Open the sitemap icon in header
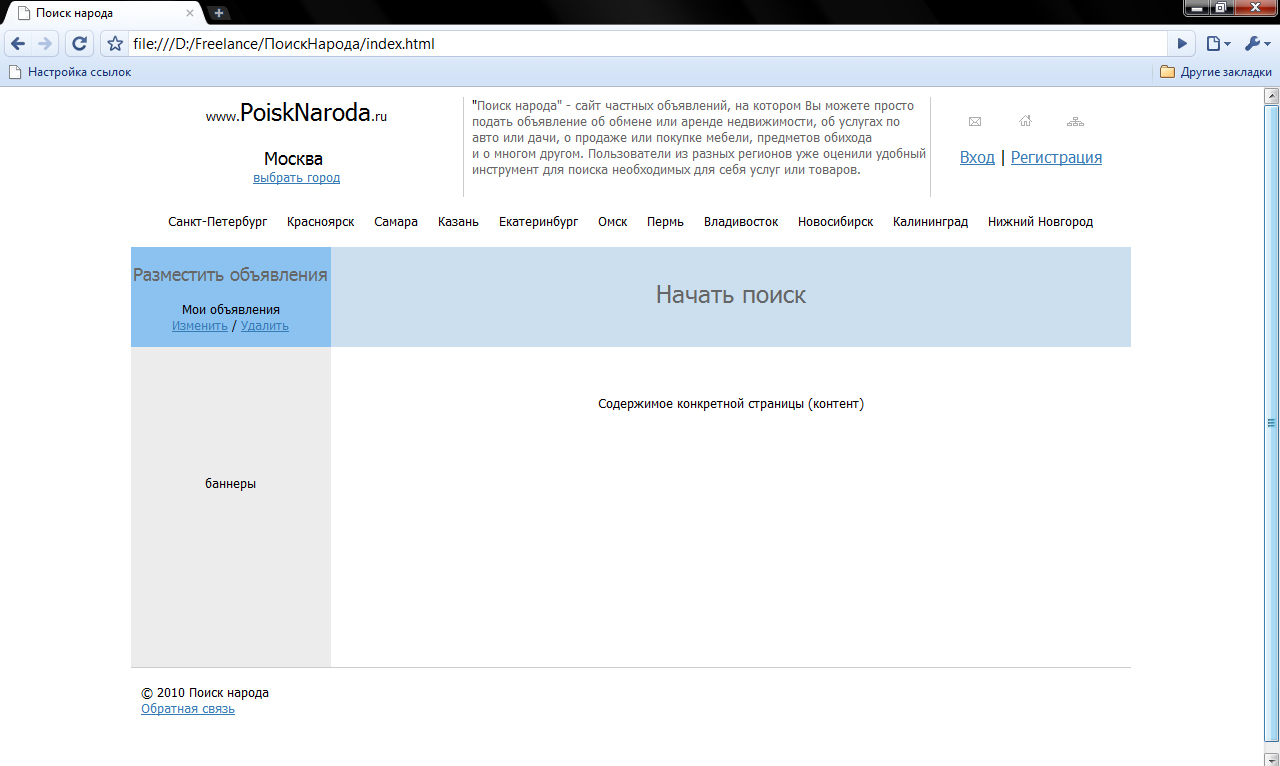This screenshot has height=766, width=1280. click(x=1075, y=122)
